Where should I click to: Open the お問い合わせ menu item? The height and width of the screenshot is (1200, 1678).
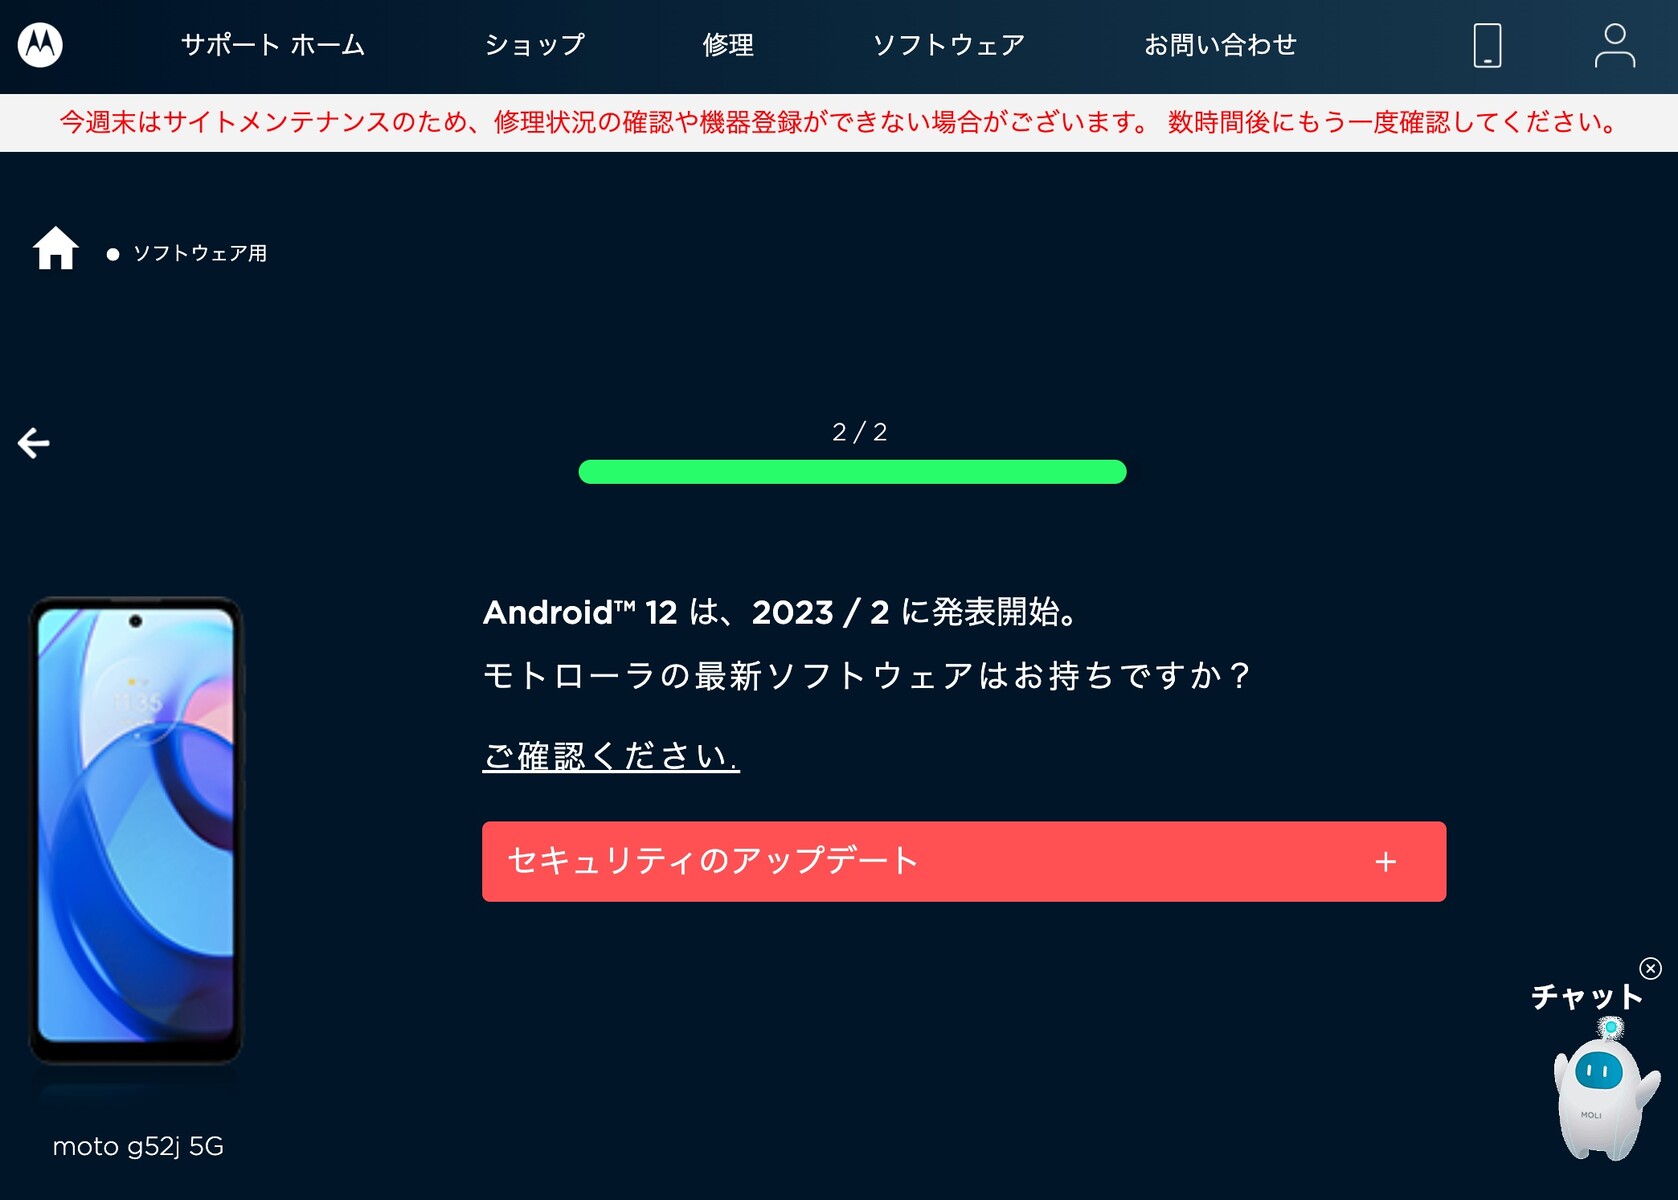click(x=1220, y=45)
